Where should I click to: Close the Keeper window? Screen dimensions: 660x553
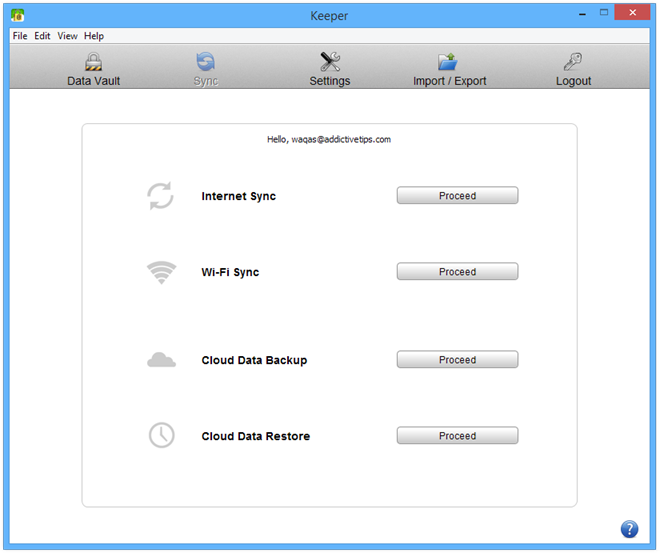point(632,13)
